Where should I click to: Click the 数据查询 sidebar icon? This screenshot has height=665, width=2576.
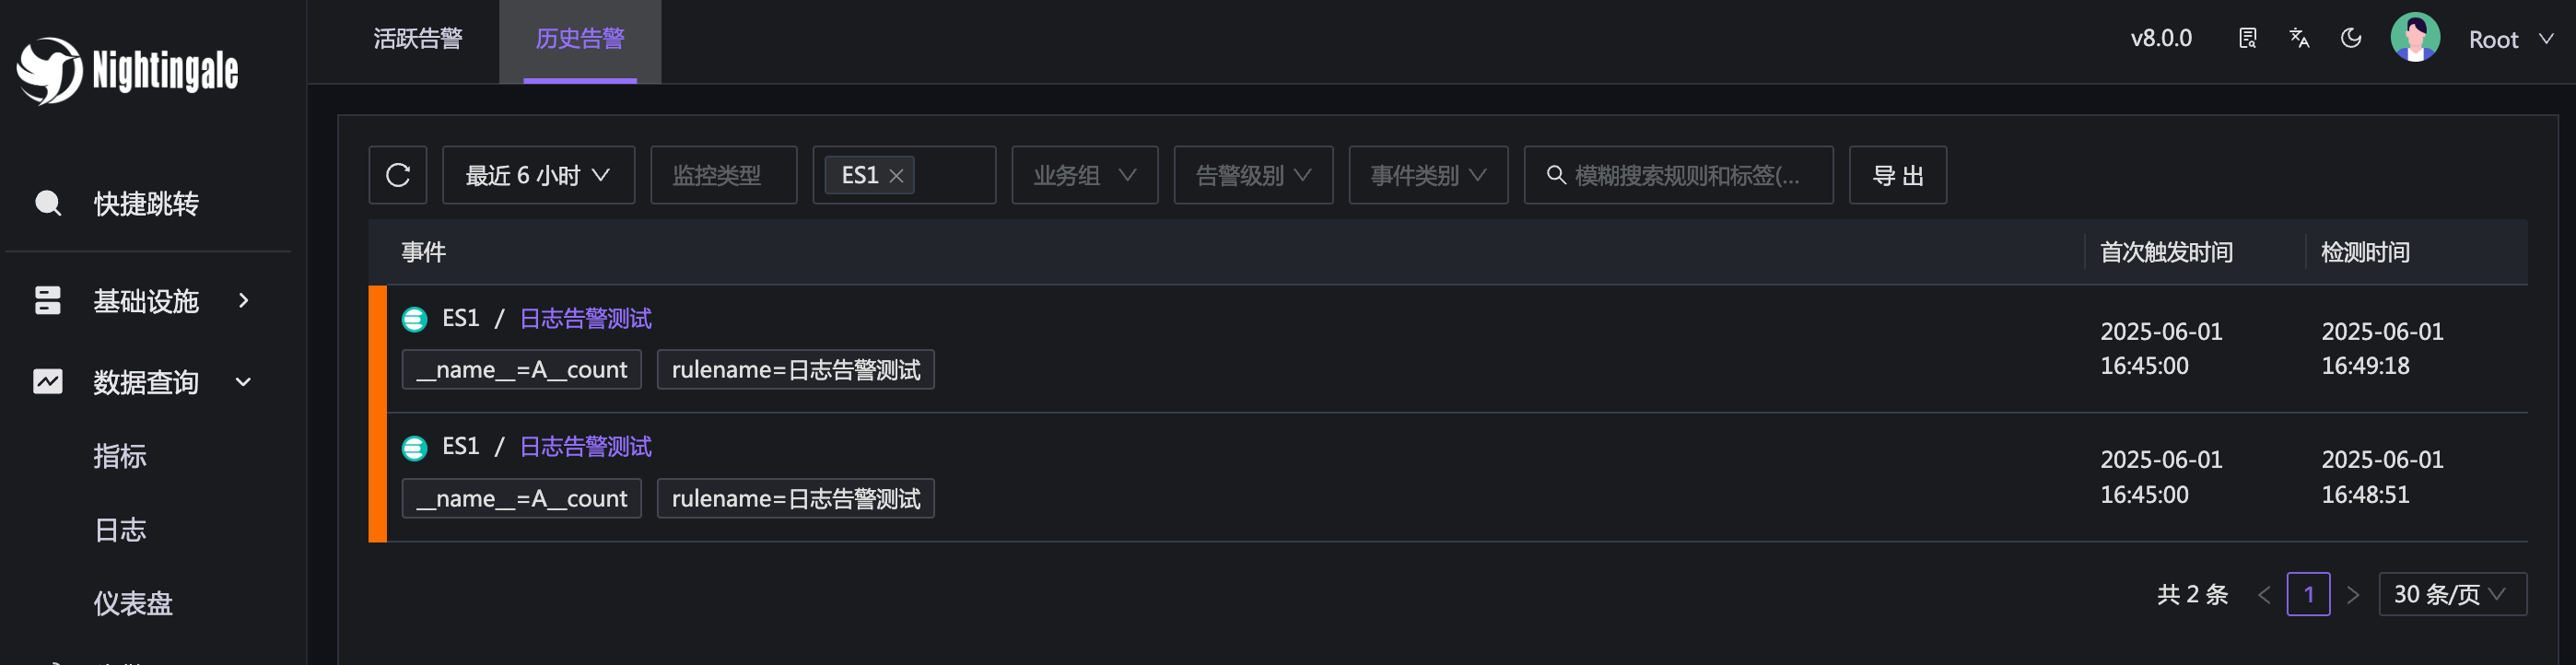click(47, 381)
